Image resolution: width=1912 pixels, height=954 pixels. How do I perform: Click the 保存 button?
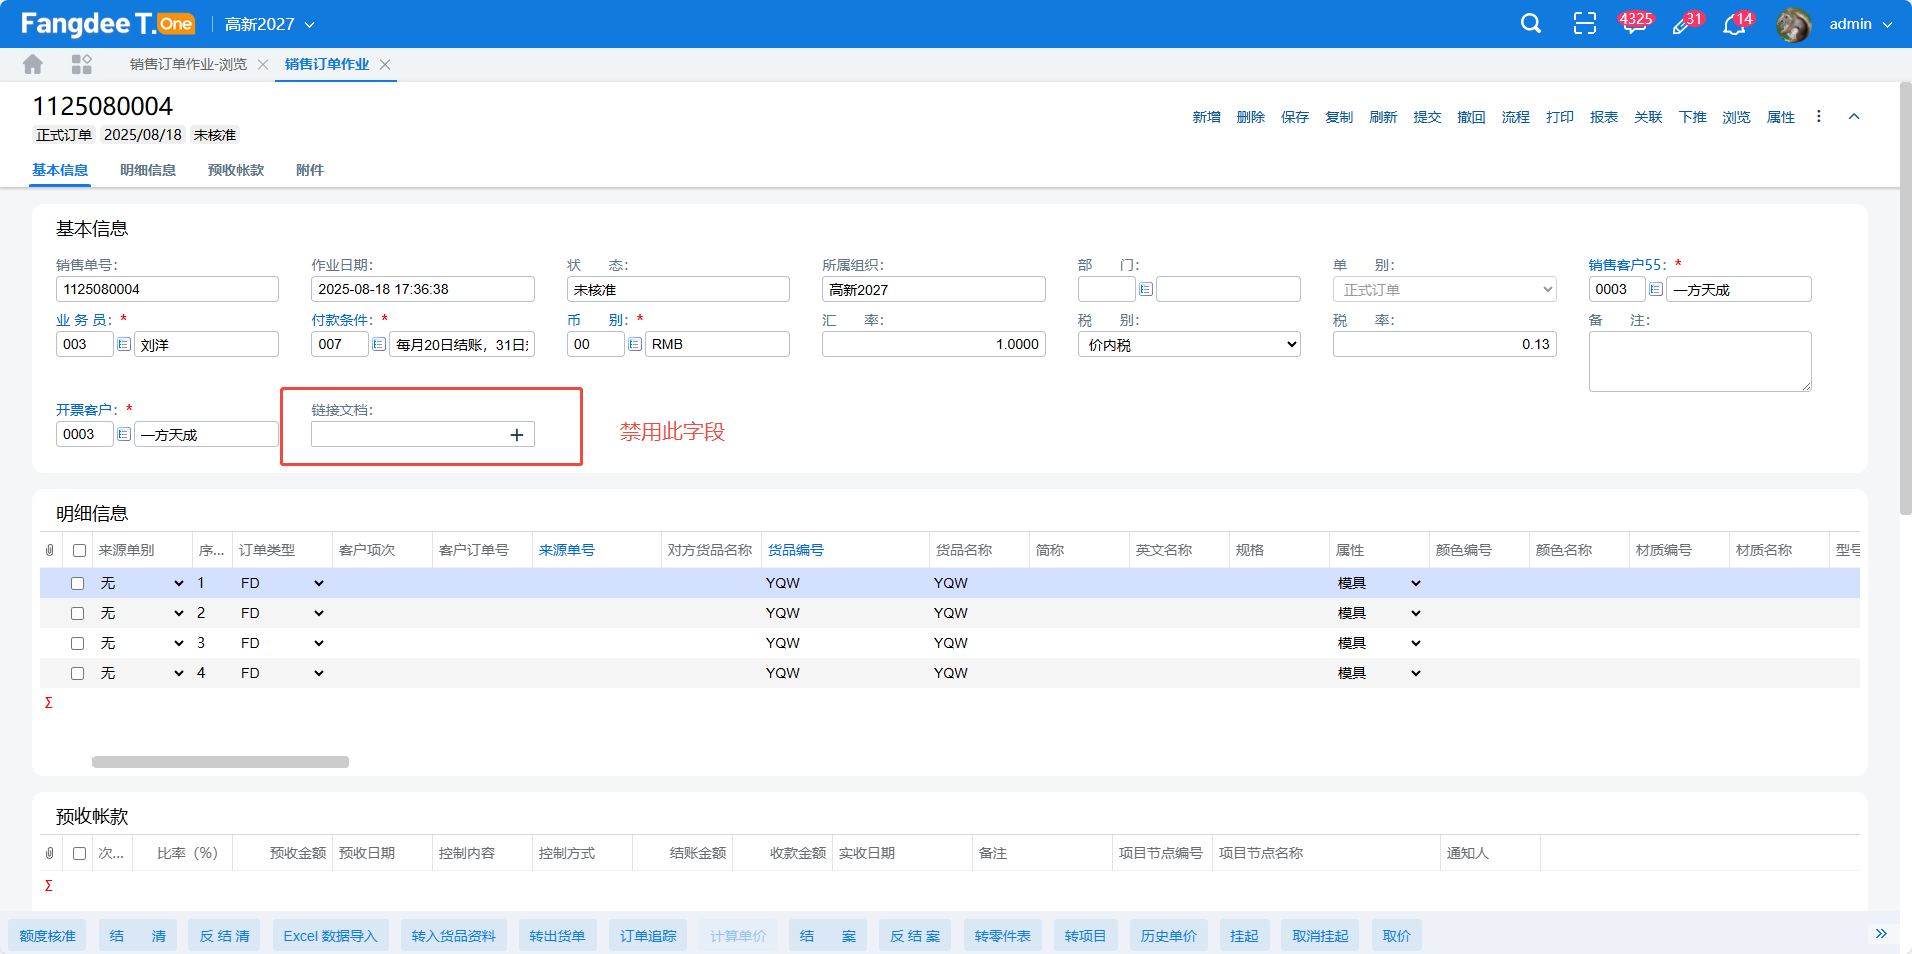(x=1294, y=117)
